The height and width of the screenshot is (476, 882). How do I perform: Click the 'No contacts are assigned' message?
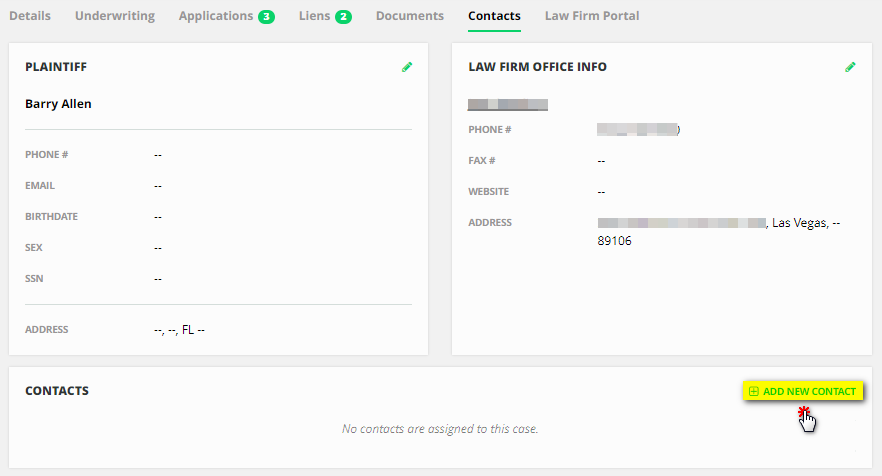pyautogui.click(x=440, y=429)
